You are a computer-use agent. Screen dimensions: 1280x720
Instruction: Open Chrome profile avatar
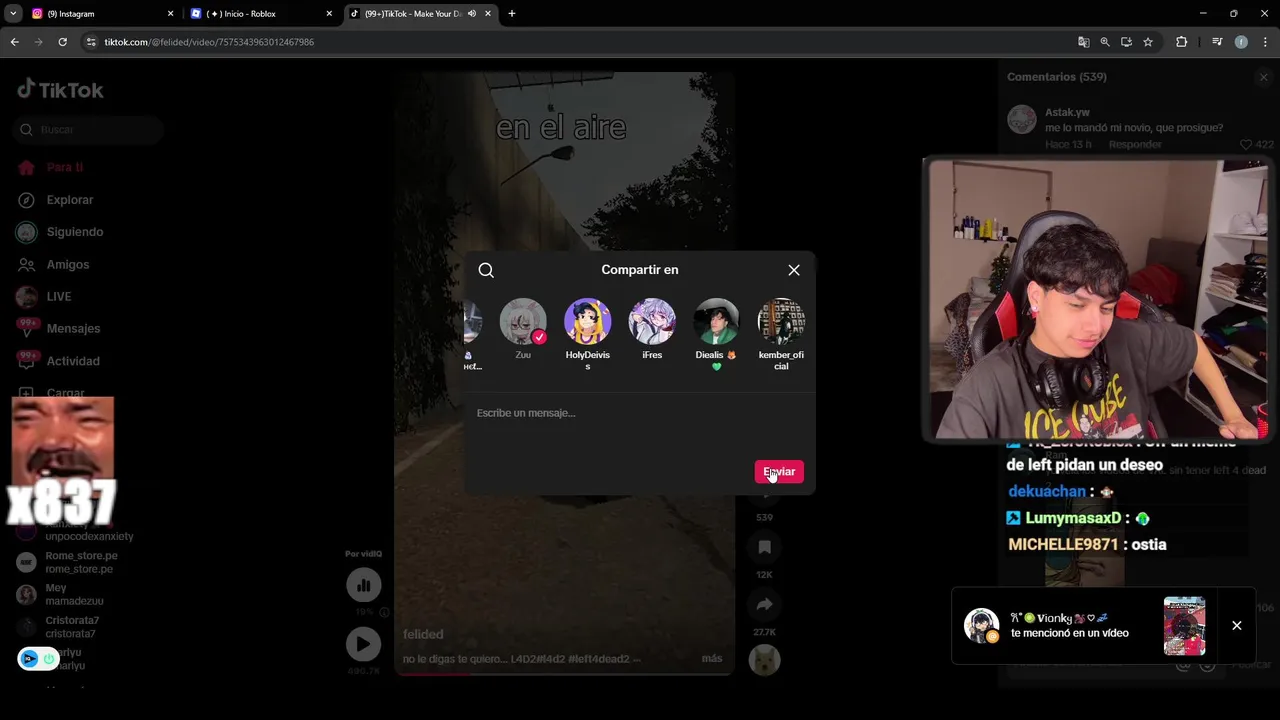[1241, 42]
